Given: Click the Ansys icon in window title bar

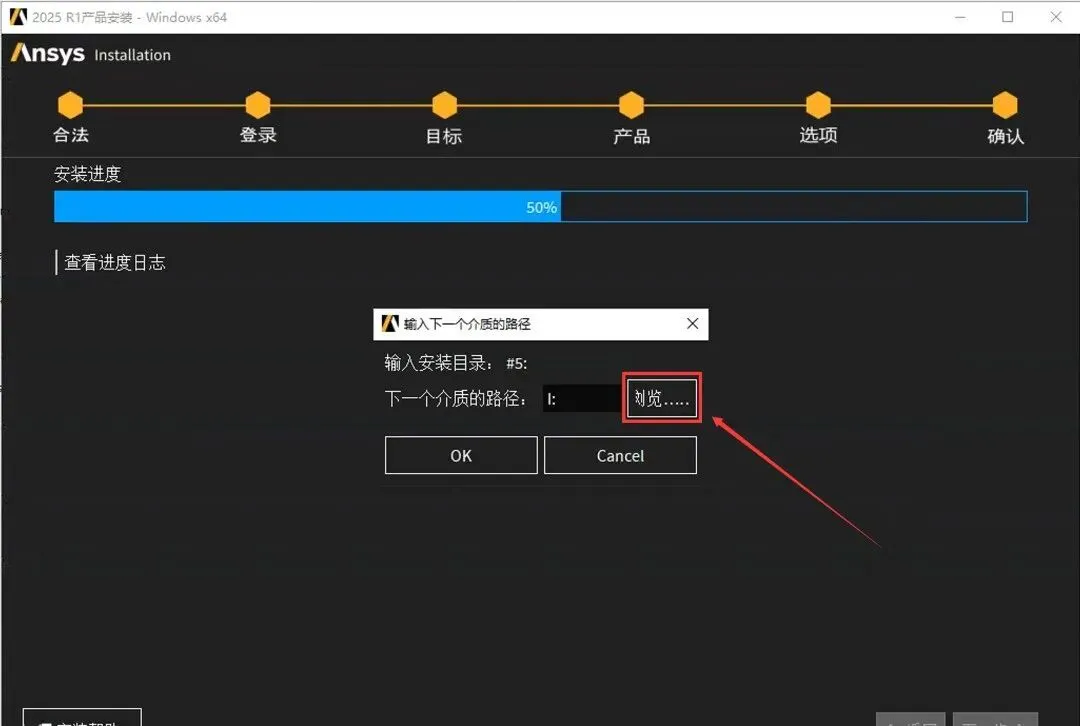Looking at the screenshot, I should 18,17.
